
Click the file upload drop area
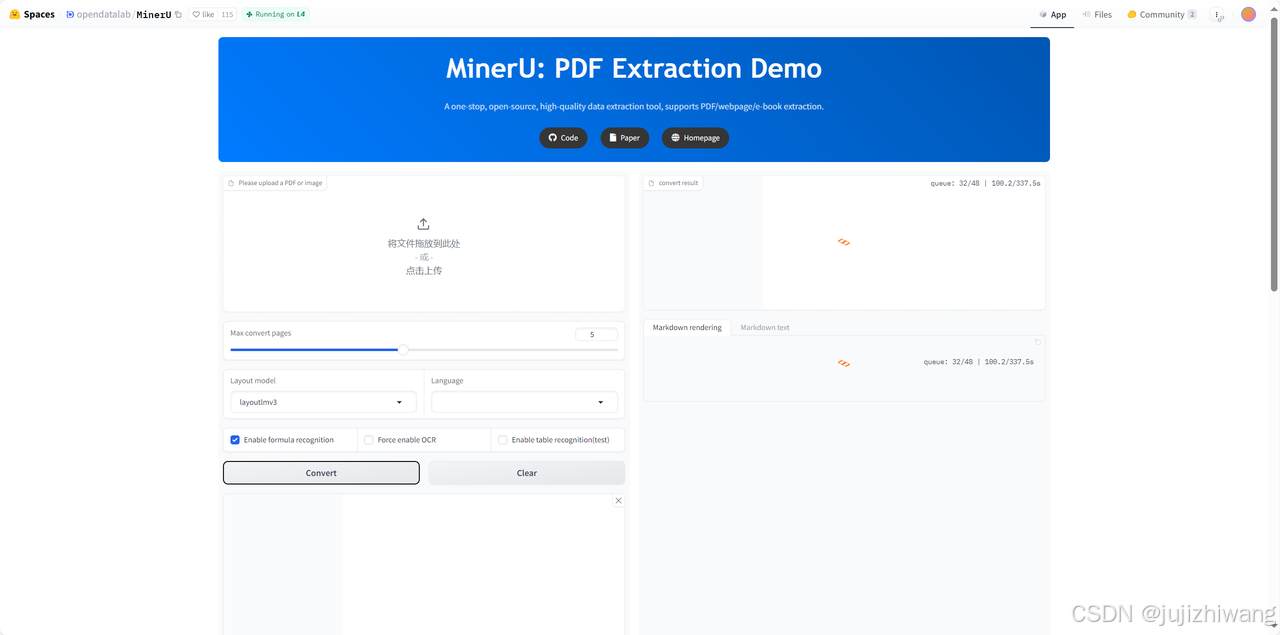424,244
